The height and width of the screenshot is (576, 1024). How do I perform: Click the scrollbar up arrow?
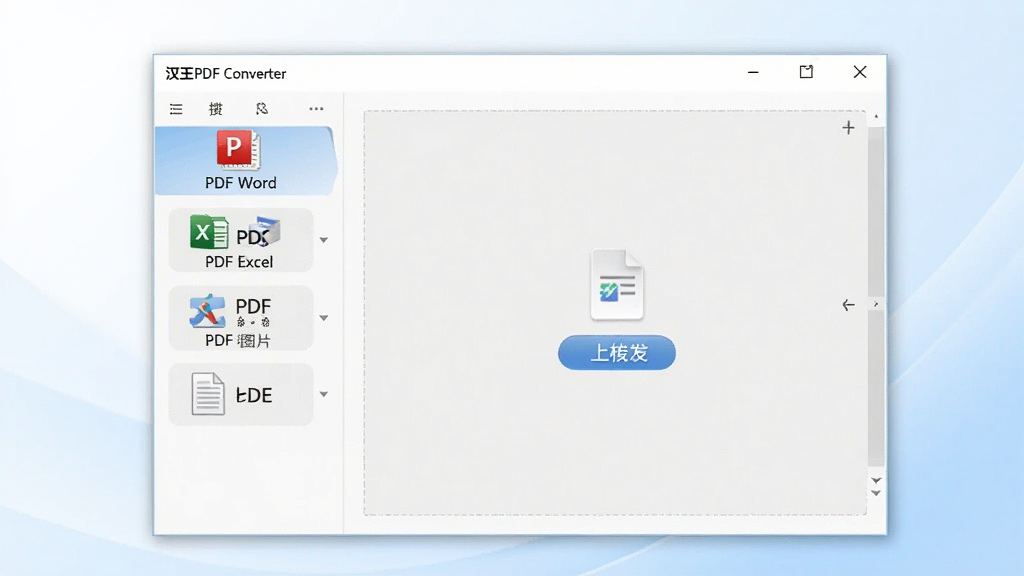pos(876,117)
